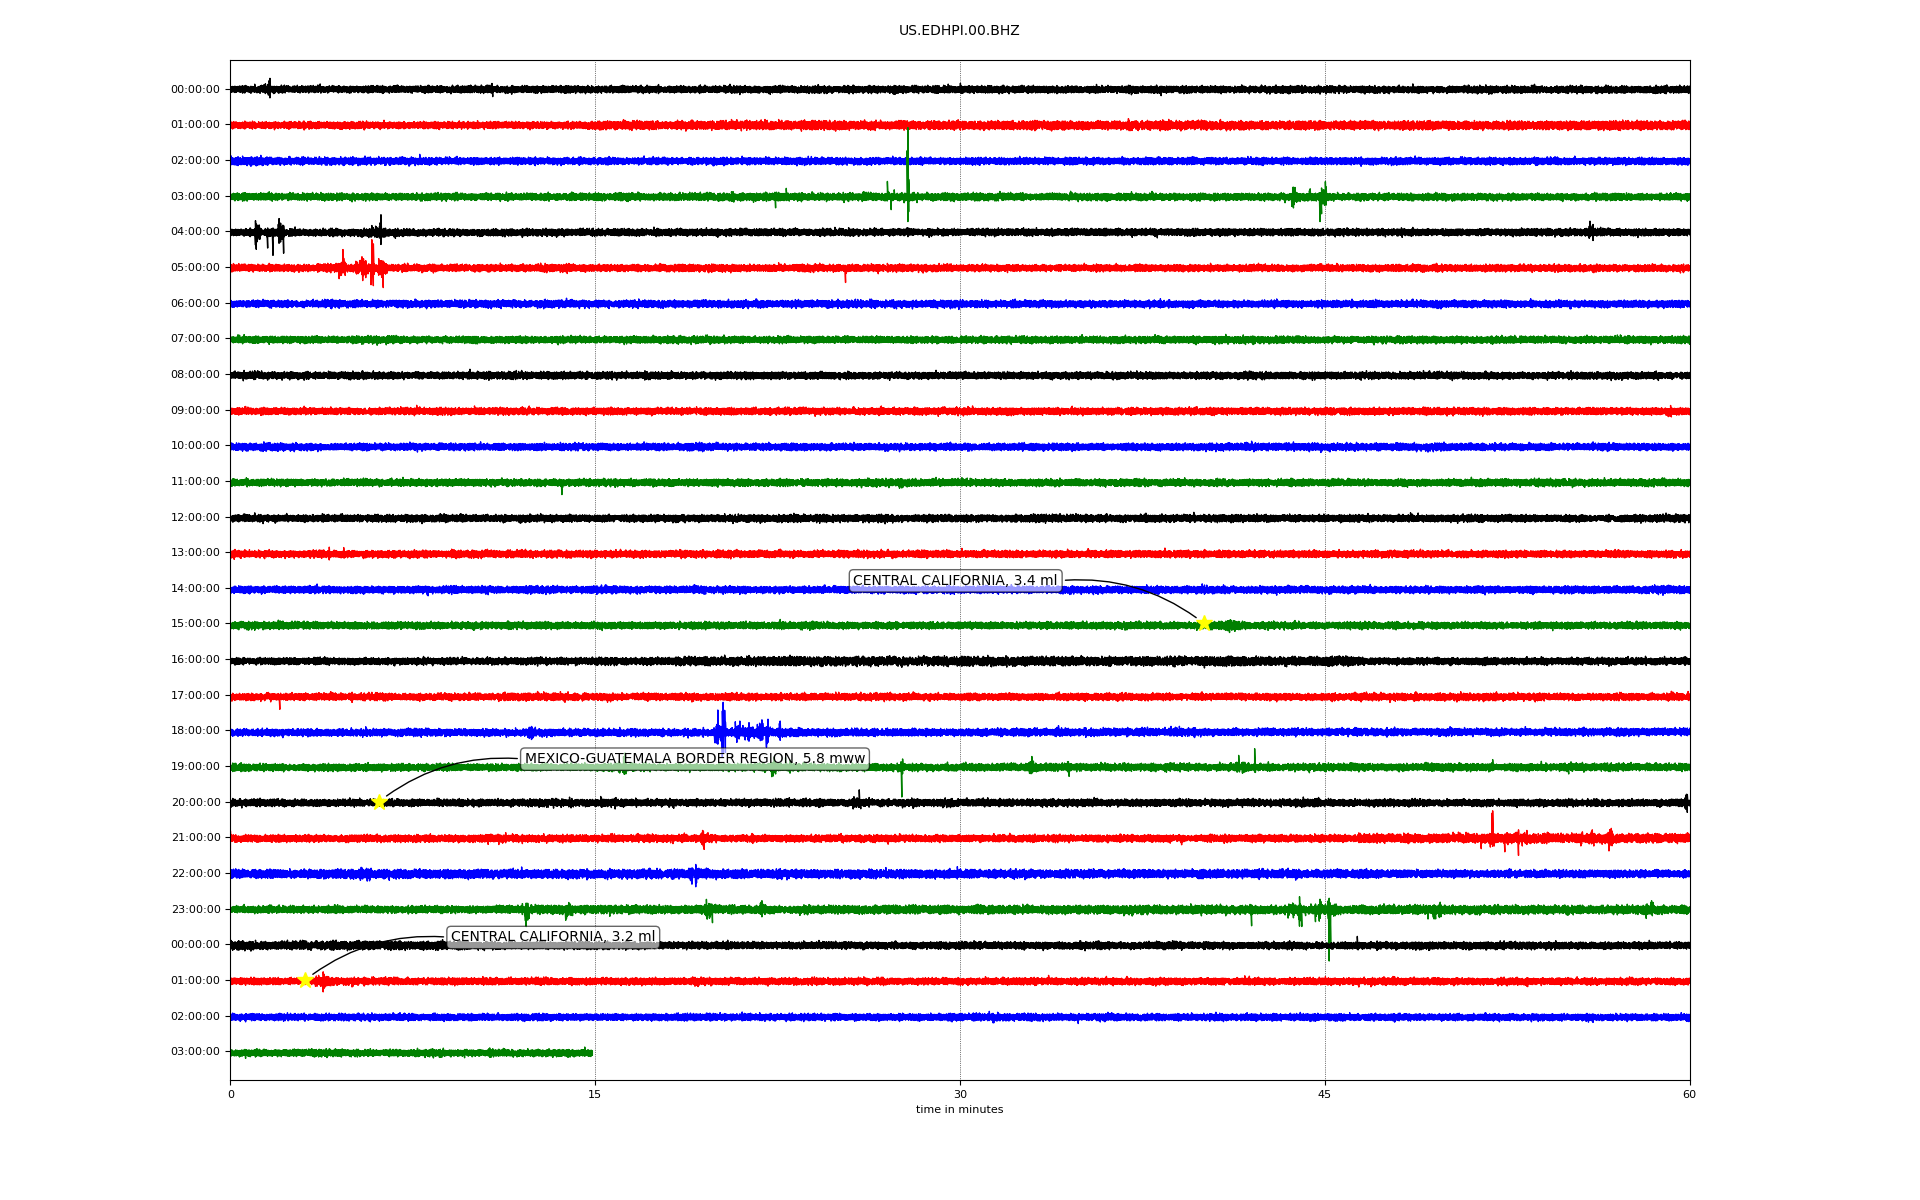The image size is (1920, 1200).
Task: Click the 45 tick on the time axis
Action: 1325,1094
